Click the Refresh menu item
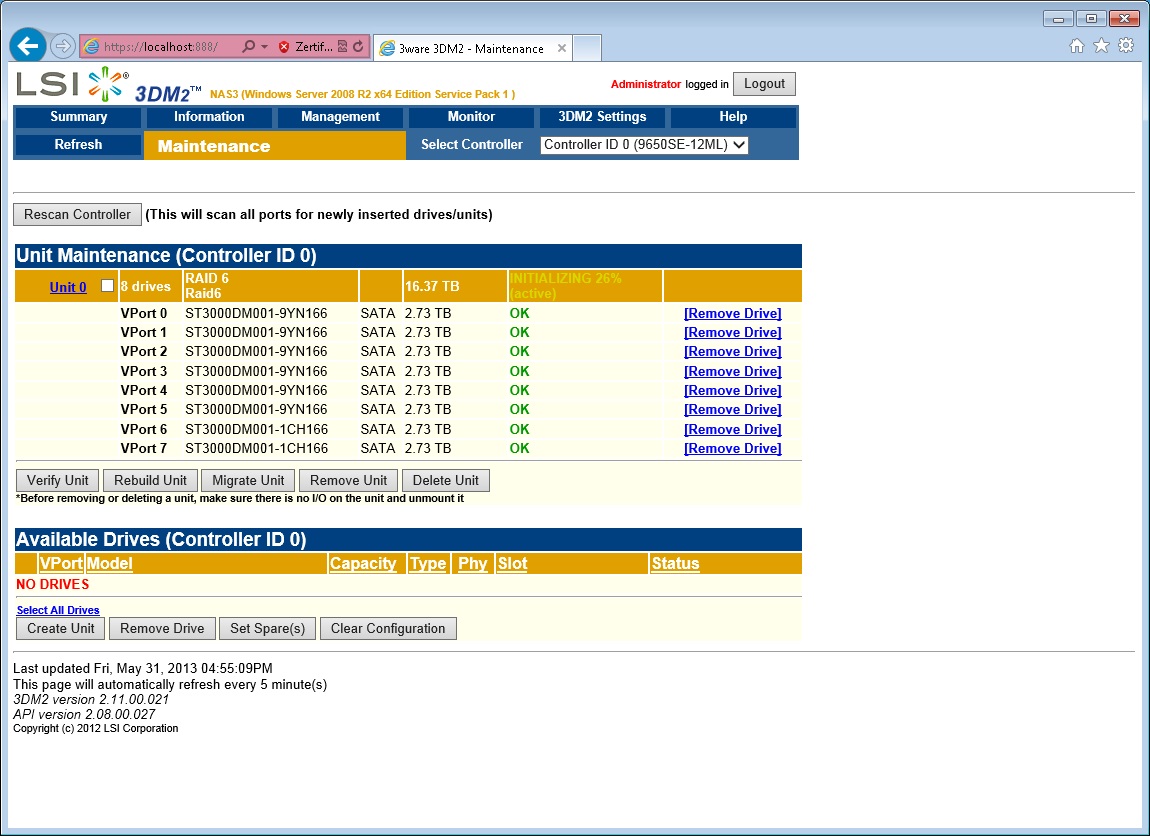The width and height of the screenshot is (1150, 836). [78, 144]
